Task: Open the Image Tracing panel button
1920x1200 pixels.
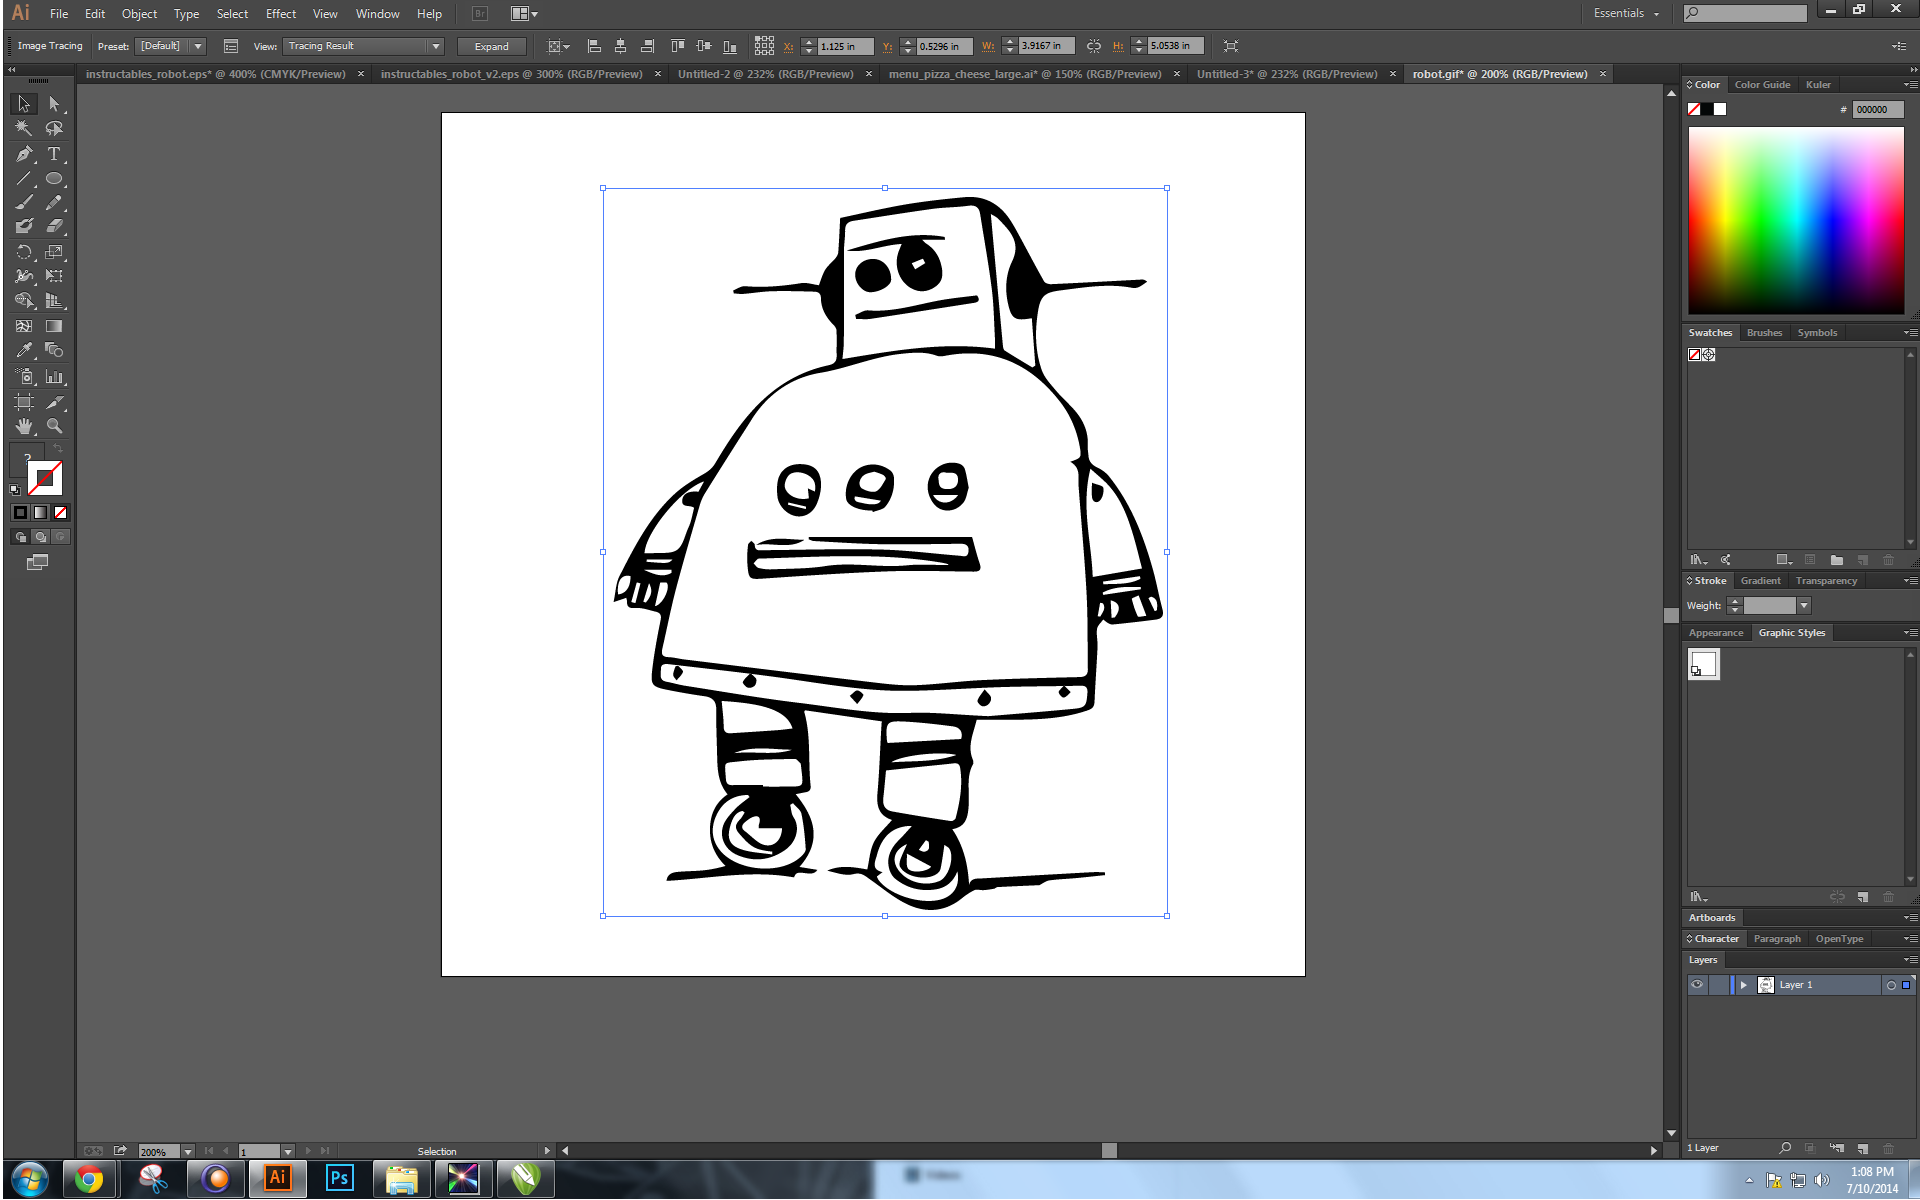Action: [231, 46]
